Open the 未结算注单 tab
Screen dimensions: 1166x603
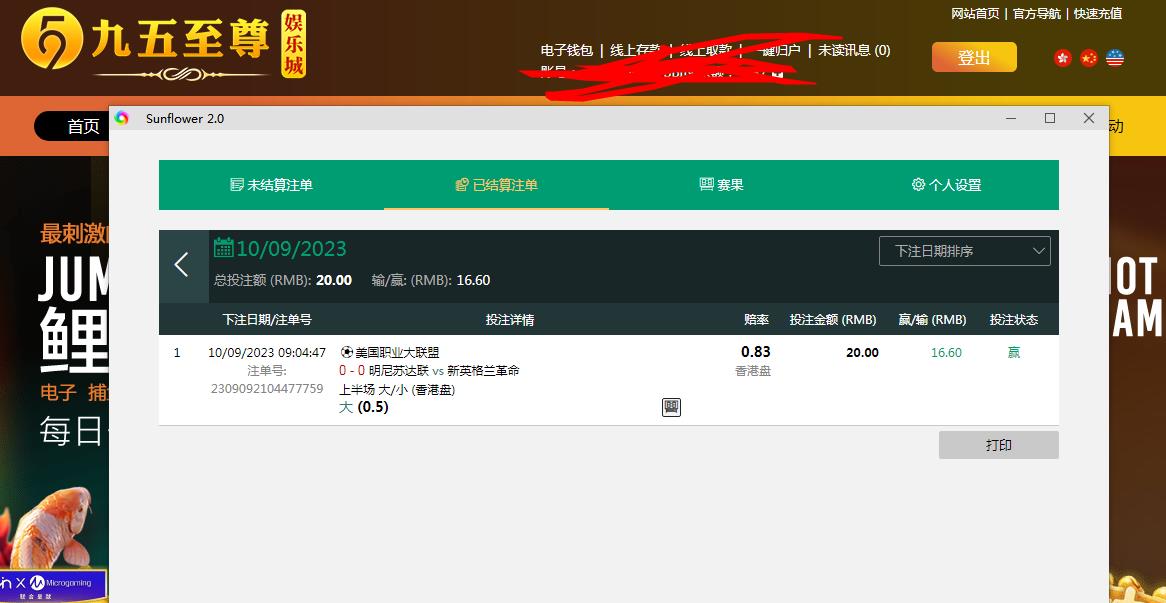[271, 185]
